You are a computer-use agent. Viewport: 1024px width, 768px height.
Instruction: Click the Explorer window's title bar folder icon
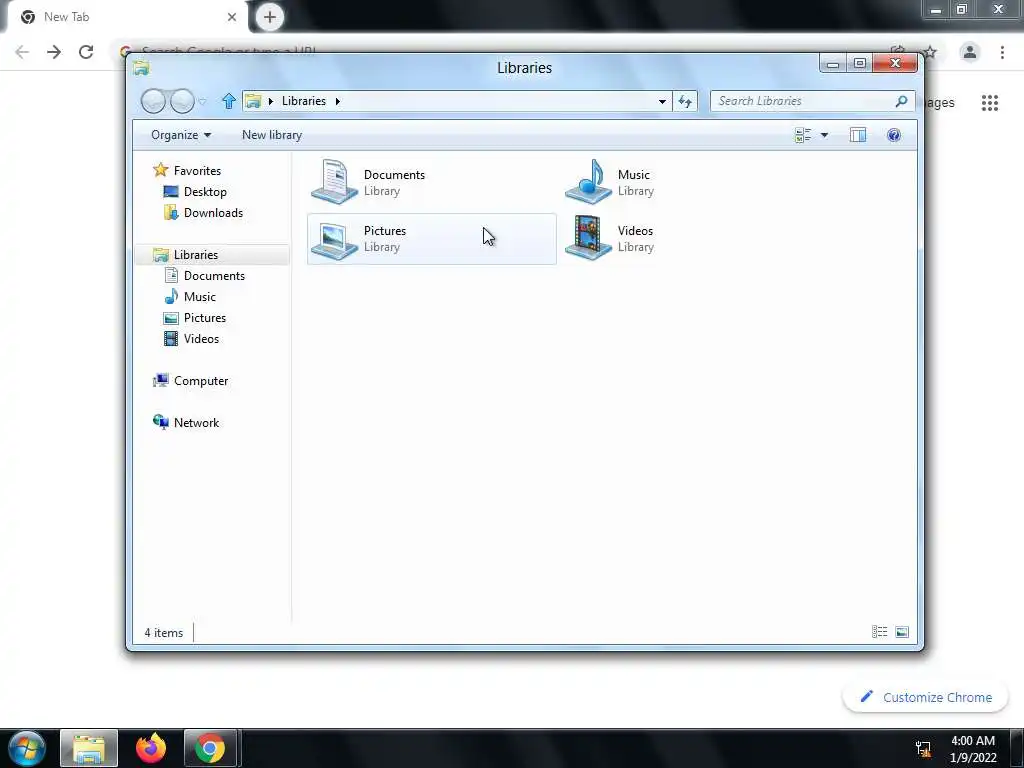[x=141, y=67]
